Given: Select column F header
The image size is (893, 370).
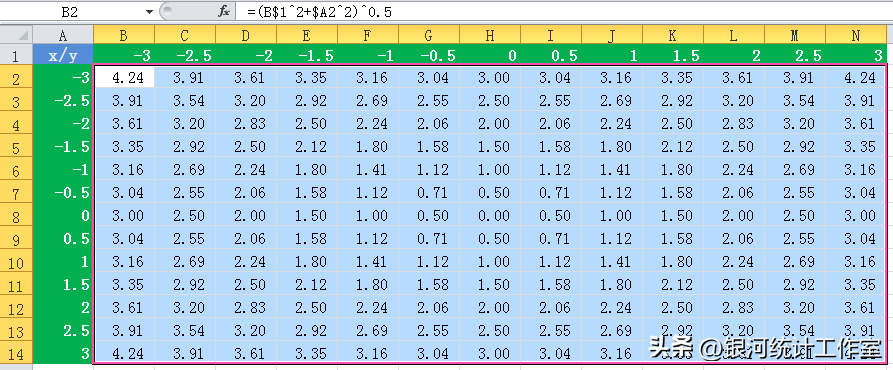Looking at the screenshot, I should (x=367, y=35).
